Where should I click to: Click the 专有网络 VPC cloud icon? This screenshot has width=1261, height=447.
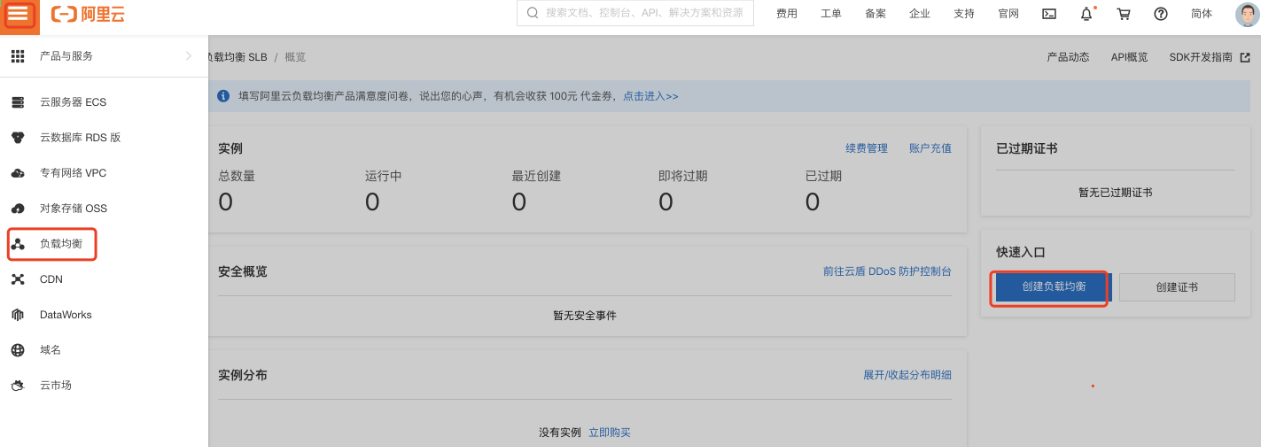pos(18,173)
